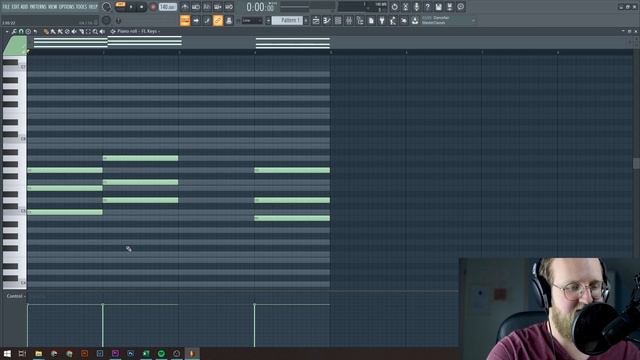Screen dimensions: 640x360
Task: Click the tempo 140 field
Action: pyautogui.click(x=167, y=7)
